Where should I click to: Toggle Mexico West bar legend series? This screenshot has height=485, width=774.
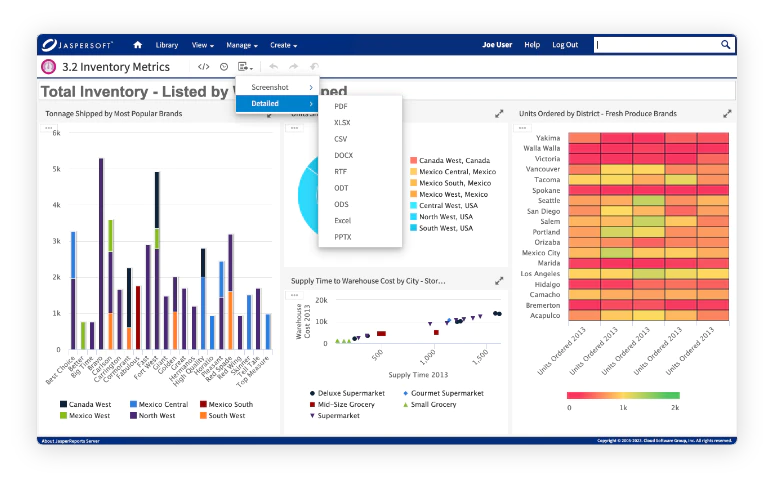(x=85, y=415)
